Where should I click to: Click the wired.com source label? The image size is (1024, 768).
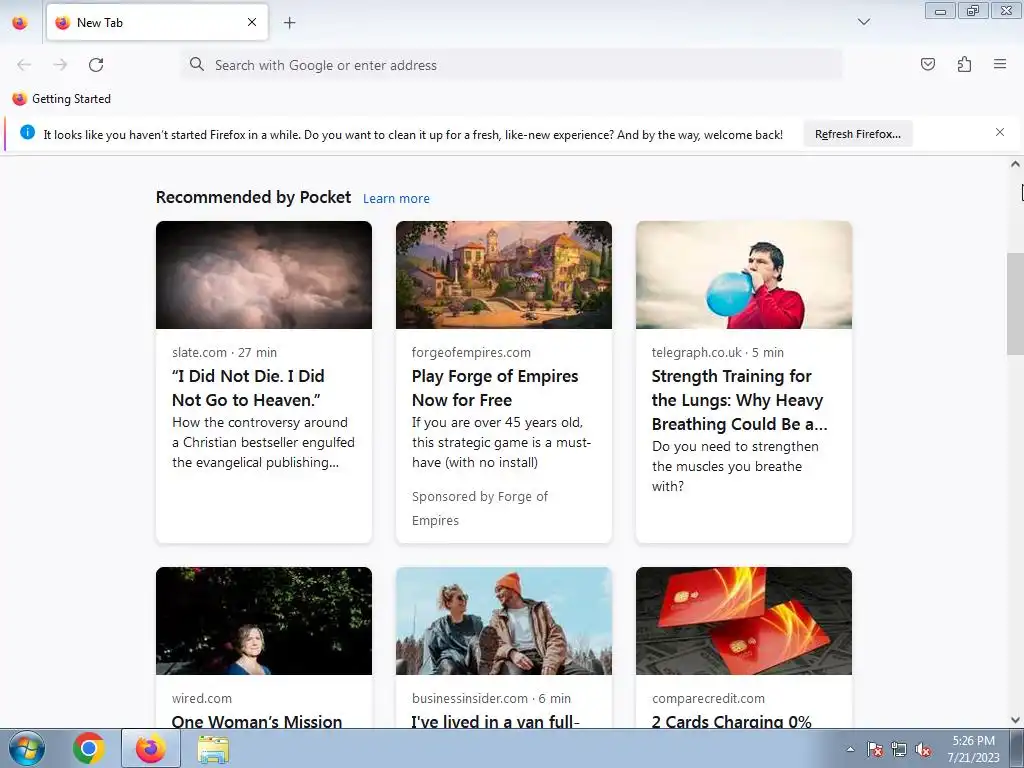click(201, 698)
